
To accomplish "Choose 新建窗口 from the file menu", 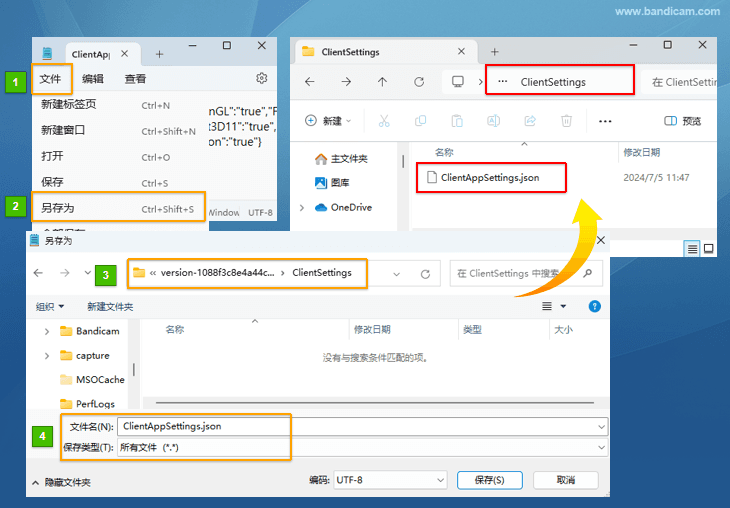I will click(118, 131).
